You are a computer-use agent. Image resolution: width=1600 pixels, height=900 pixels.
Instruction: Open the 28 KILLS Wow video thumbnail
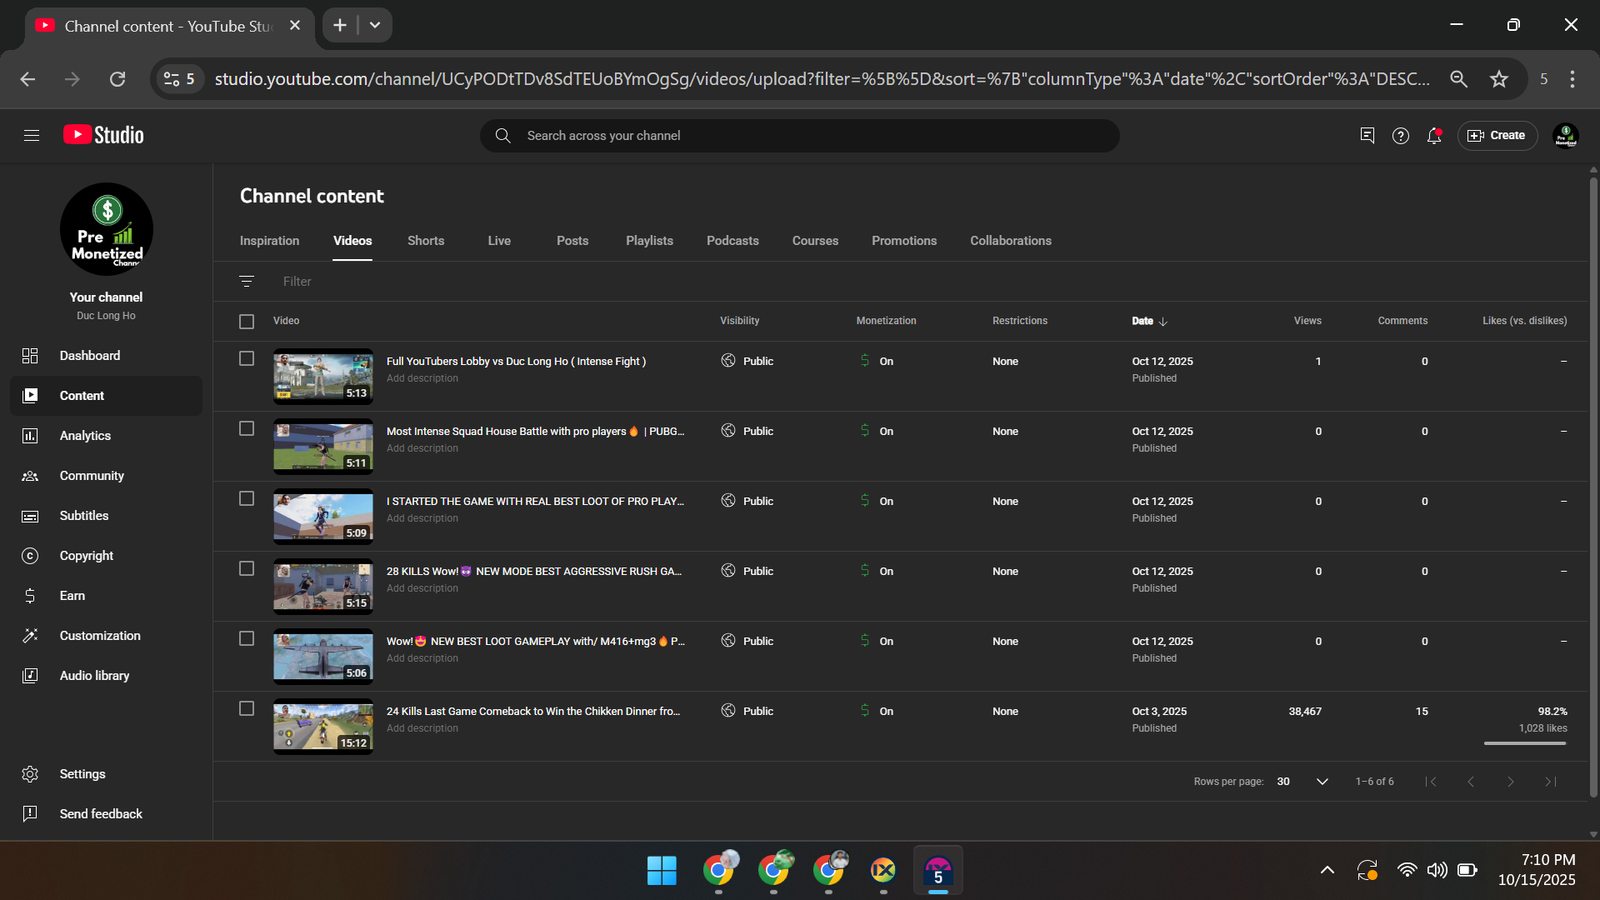323,586
